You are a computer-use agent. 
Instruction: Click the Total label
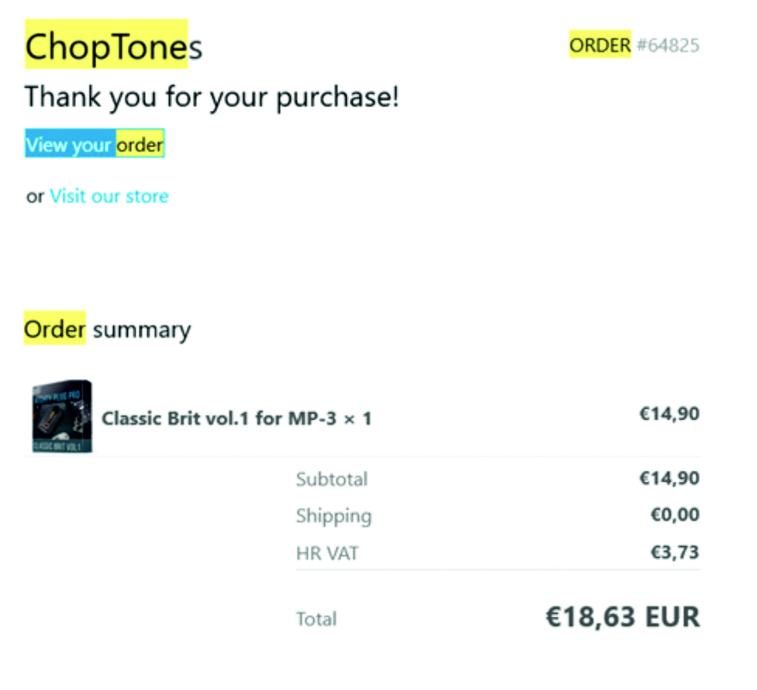(316, 619)
